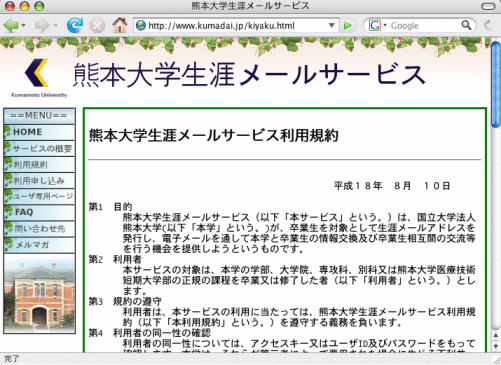501x365 pixels.
Task: Click the toolbar toggle pill button
Action: point(488,6)
